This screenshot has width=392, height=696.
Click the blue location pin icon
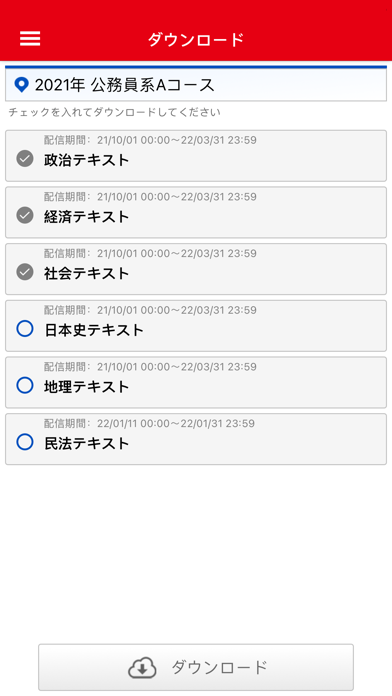[21, 84]
